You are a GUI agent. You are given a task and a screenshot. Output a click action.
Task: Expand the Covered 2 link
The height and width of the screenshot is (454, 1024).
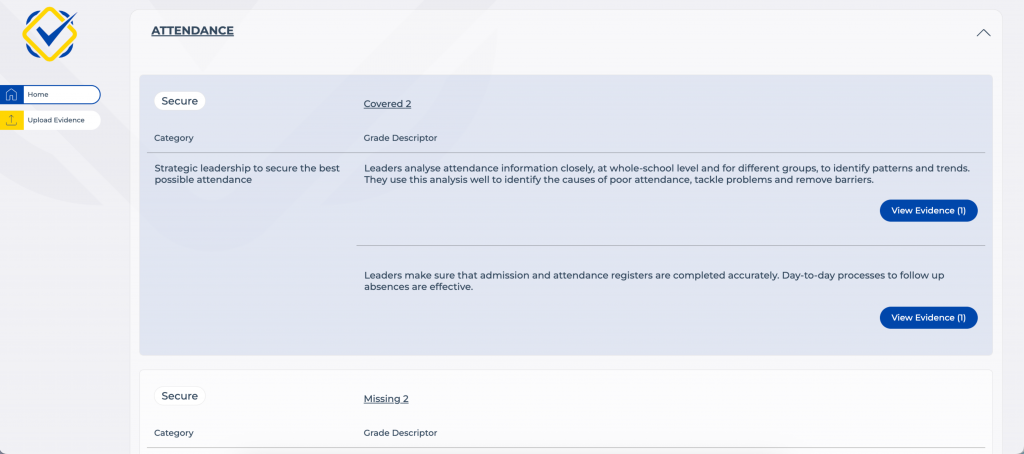[387, 104]
